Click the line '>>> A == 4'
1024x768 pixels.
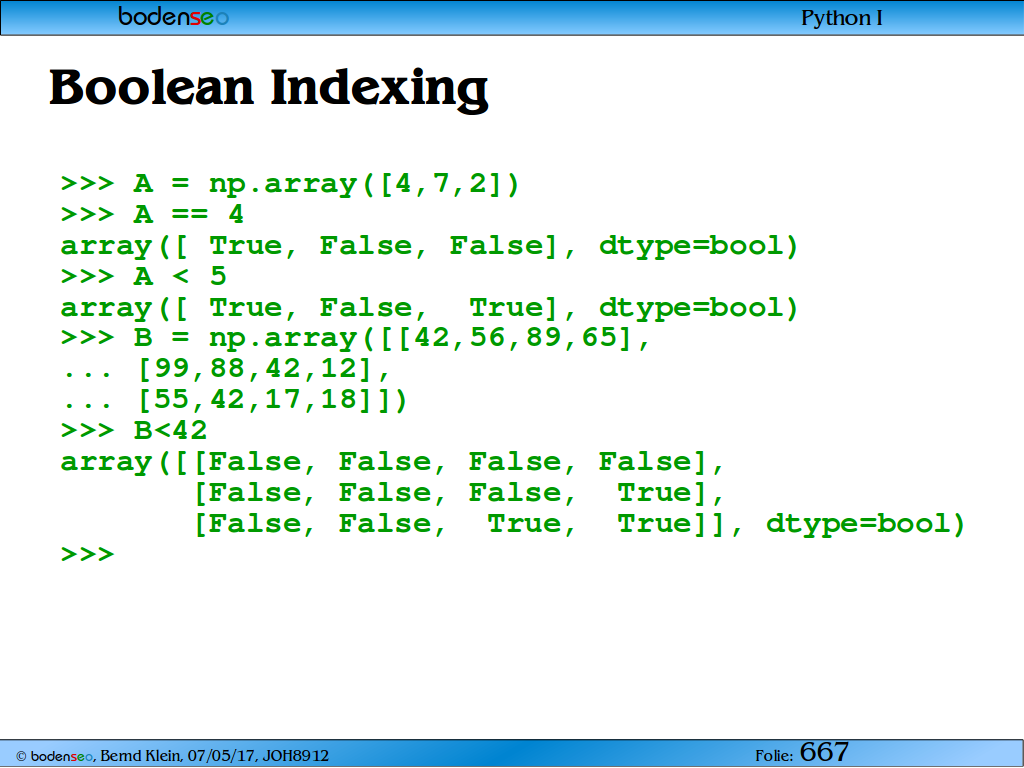(152, 214)
